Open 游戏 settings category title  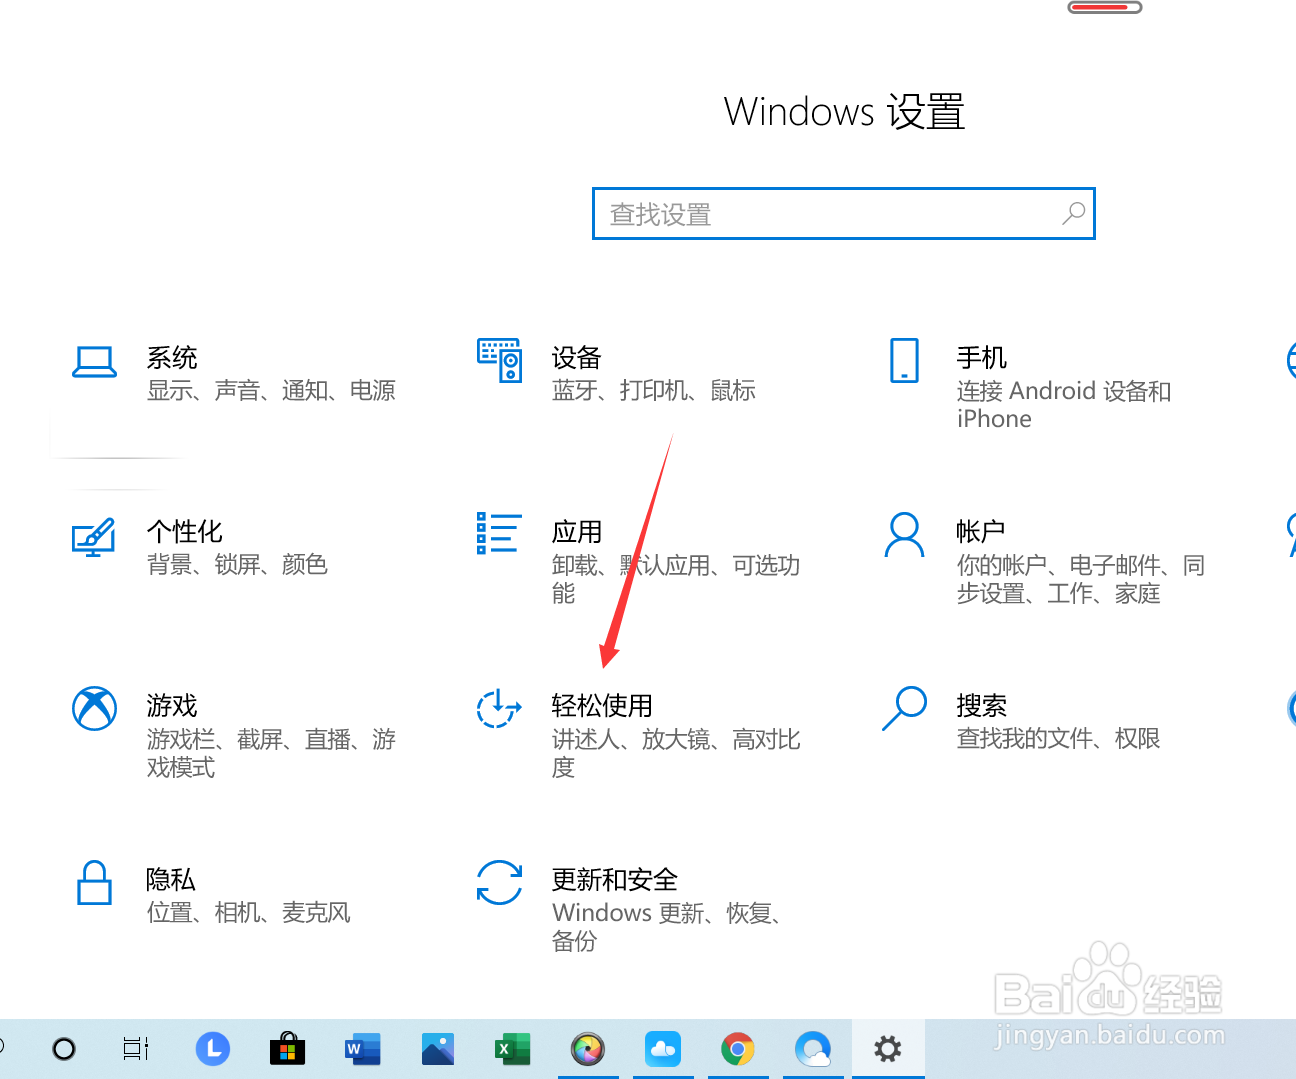(x=172, y=705)
